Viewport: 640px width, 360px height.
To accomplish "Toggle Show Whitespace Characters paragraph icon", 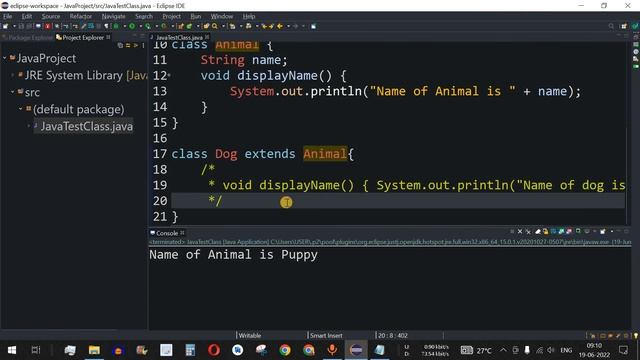I will (106, 26).
